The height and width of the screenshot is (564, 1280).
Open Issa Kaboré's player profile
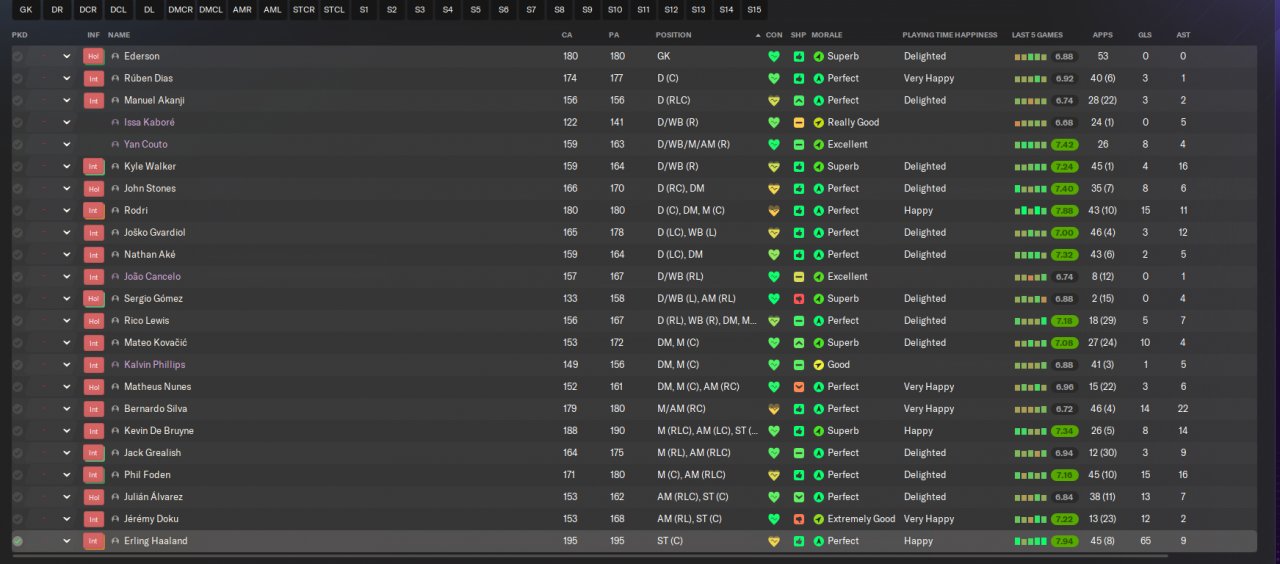click(x=149, y=122)
